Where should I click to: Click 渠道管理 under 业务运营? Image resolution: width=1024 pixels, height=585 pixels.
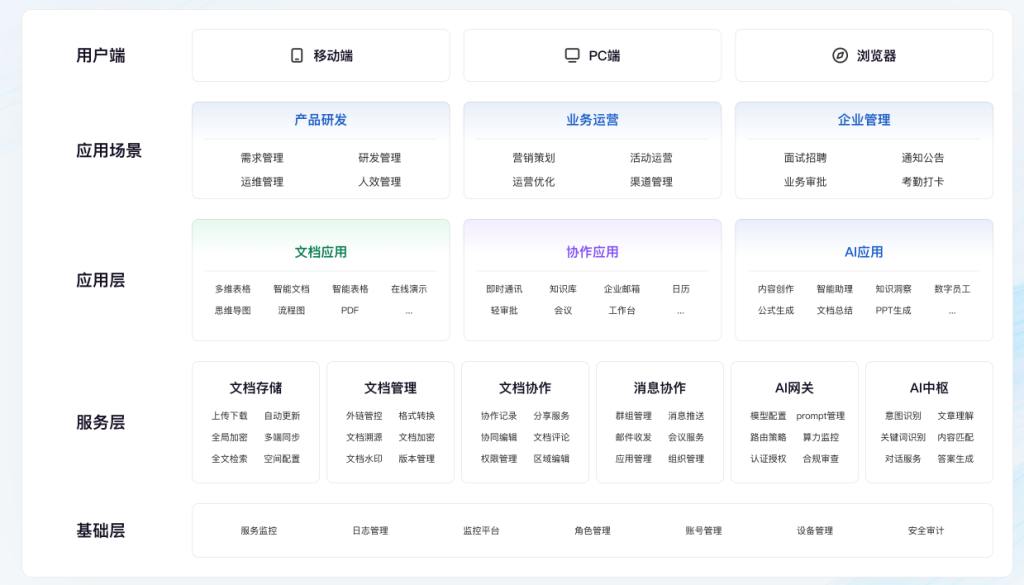[x=651, y=182]
